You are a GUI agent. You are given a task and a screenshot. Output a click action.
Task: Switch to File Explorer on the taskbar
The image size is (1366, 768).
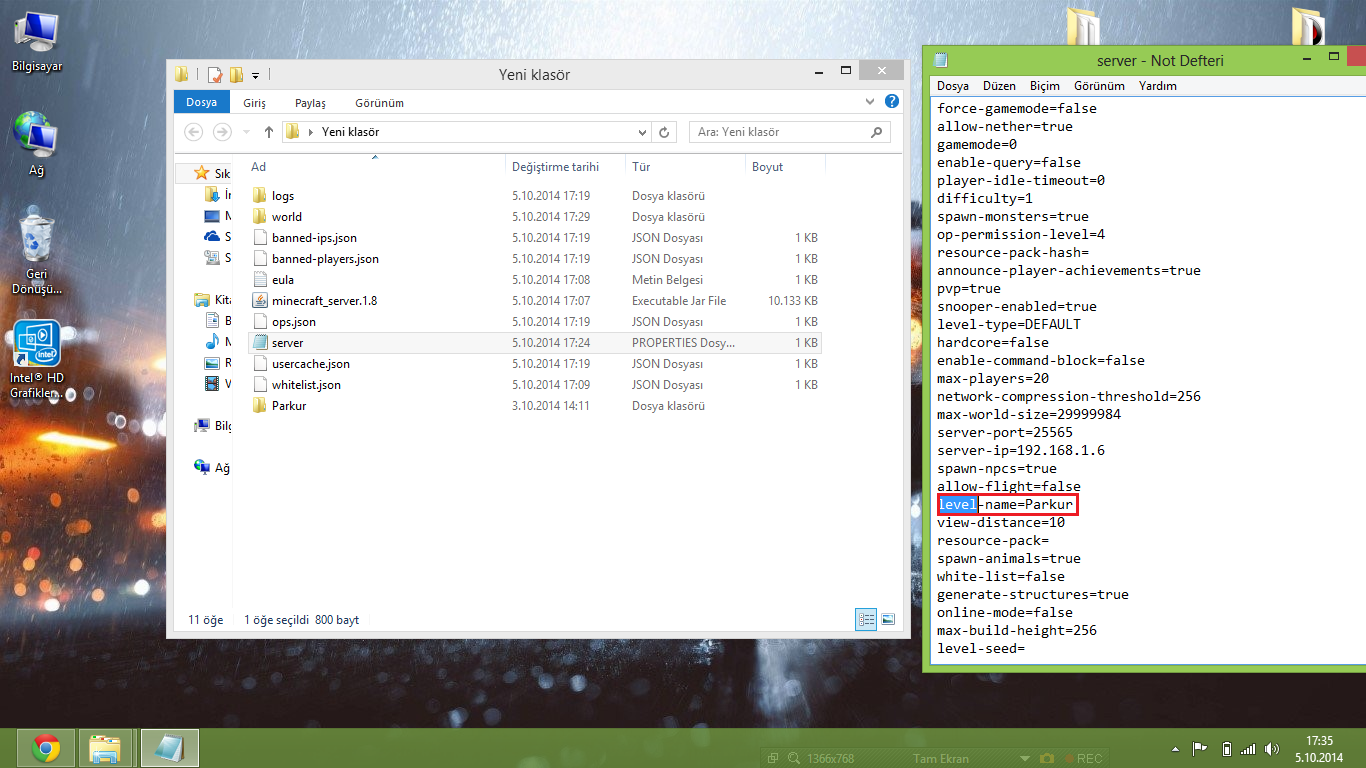click(x=106, y=748)
